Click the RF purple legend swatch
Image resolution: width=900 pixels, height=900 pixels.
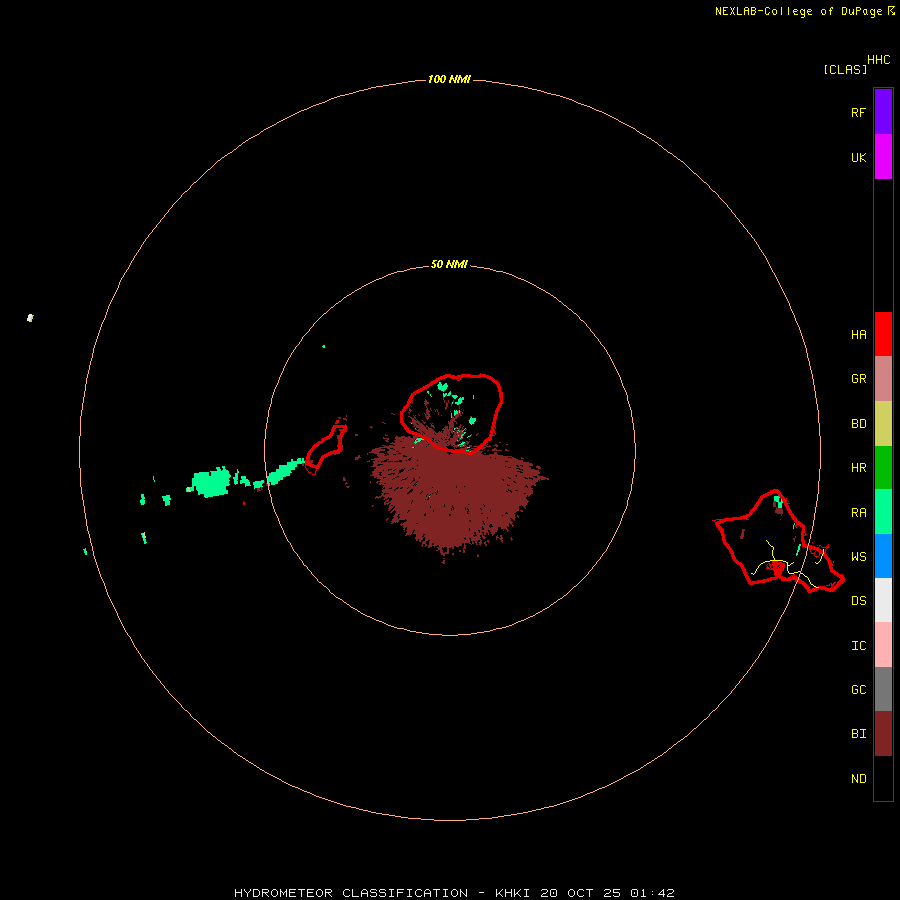point(883,112)
